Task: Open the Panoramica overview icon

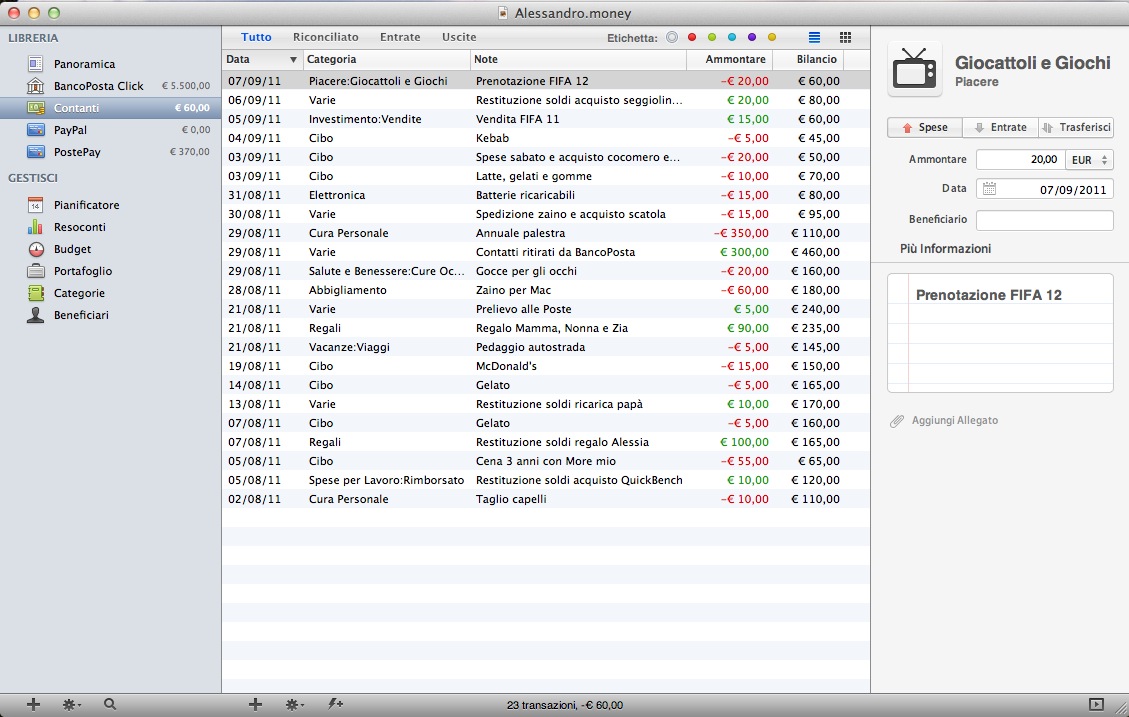Action: [x=35, y=64]
